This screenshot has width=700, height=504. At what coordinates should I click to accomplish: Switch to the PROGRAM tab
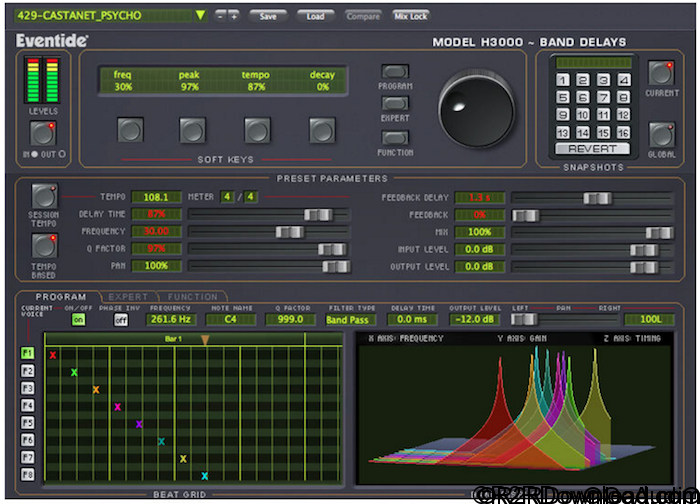(61, 297)
